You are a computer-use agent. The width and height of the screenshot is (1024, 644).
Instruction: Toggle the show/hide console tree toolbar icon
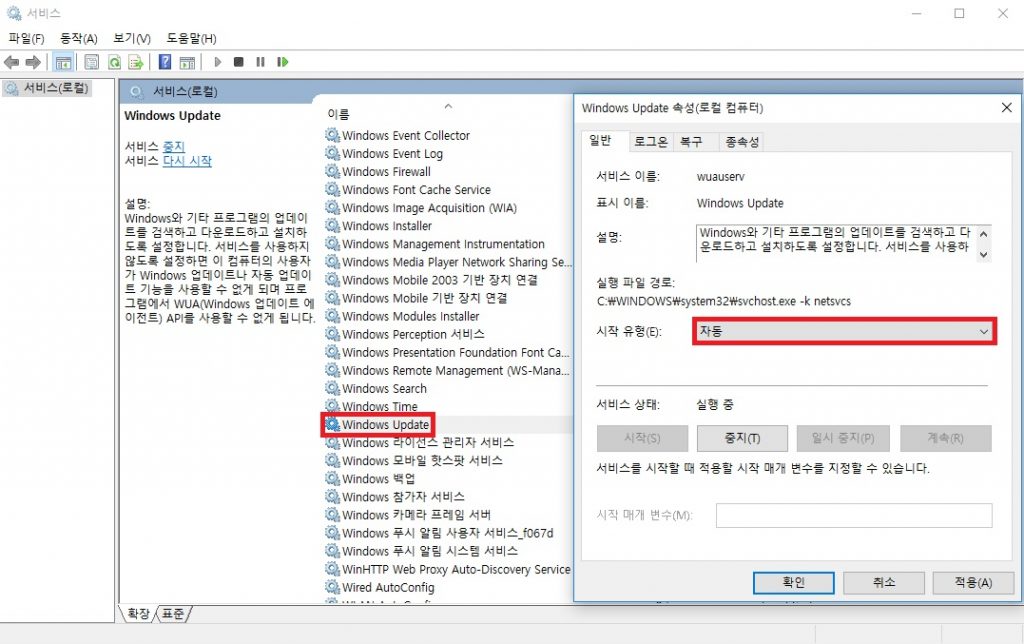click(x=63, y=62)
